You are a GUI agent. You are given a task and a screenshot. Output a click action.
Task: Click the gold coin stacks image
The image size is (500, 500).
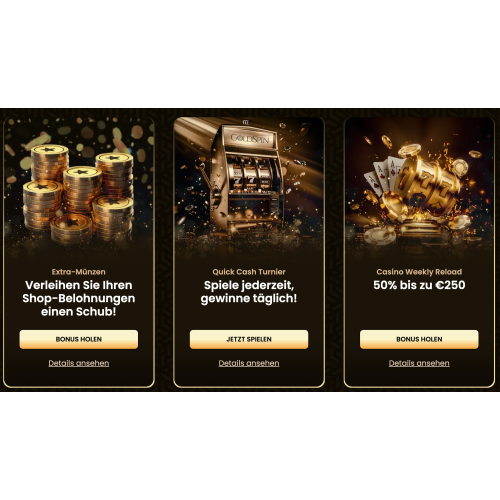[78, 193]
